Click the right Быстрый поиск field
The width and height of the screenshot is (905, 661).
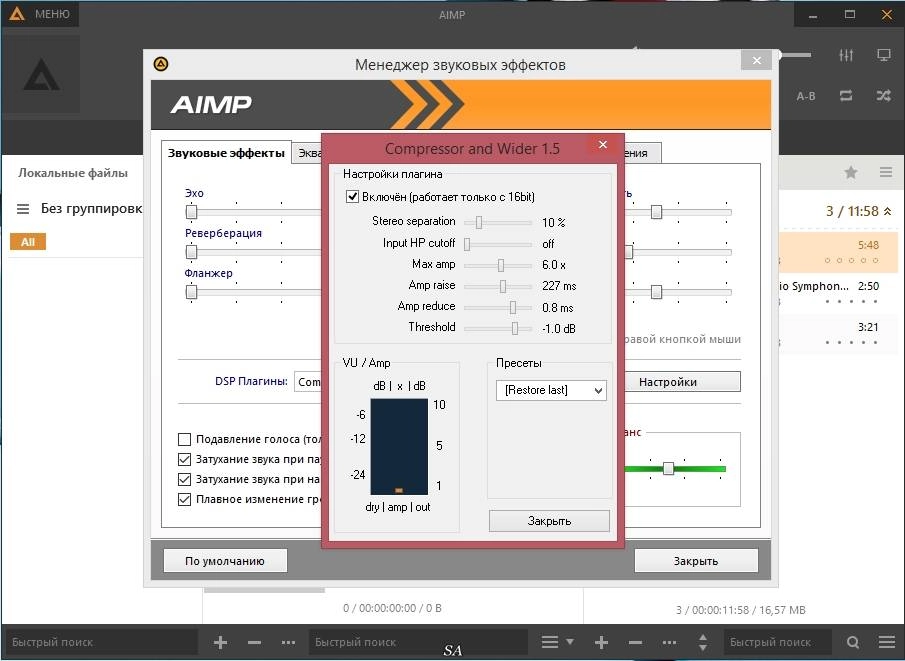(777, 642)
